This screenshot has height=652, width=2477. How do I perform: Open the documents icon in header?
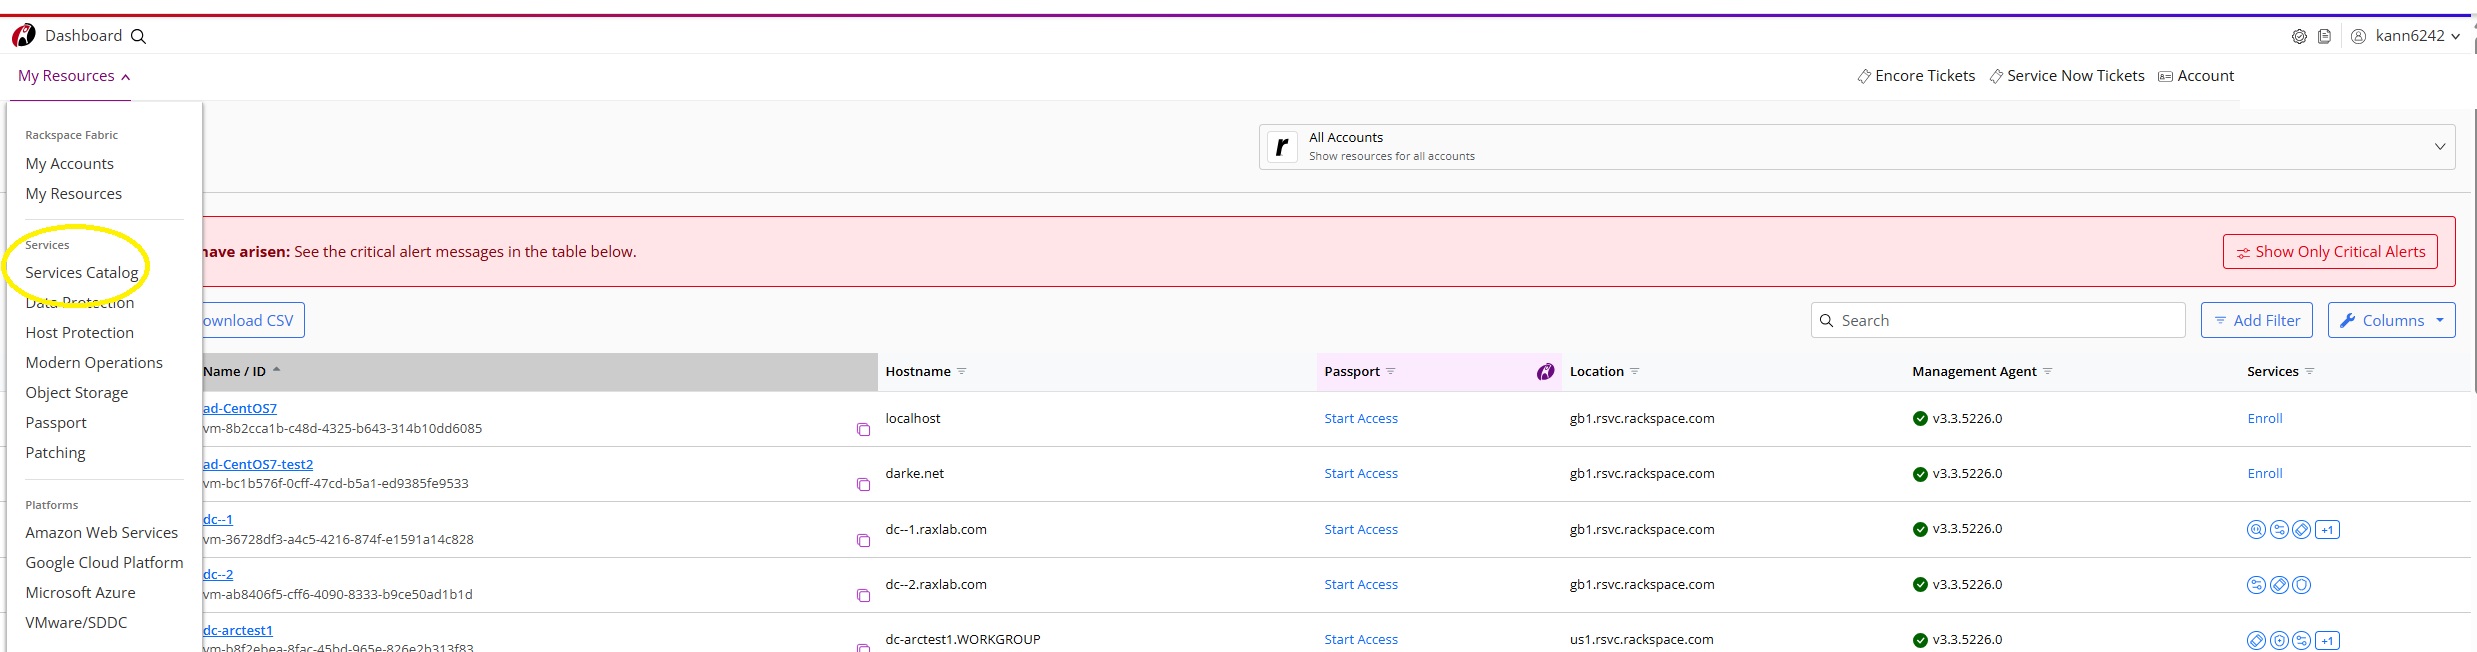(2324, 36)
